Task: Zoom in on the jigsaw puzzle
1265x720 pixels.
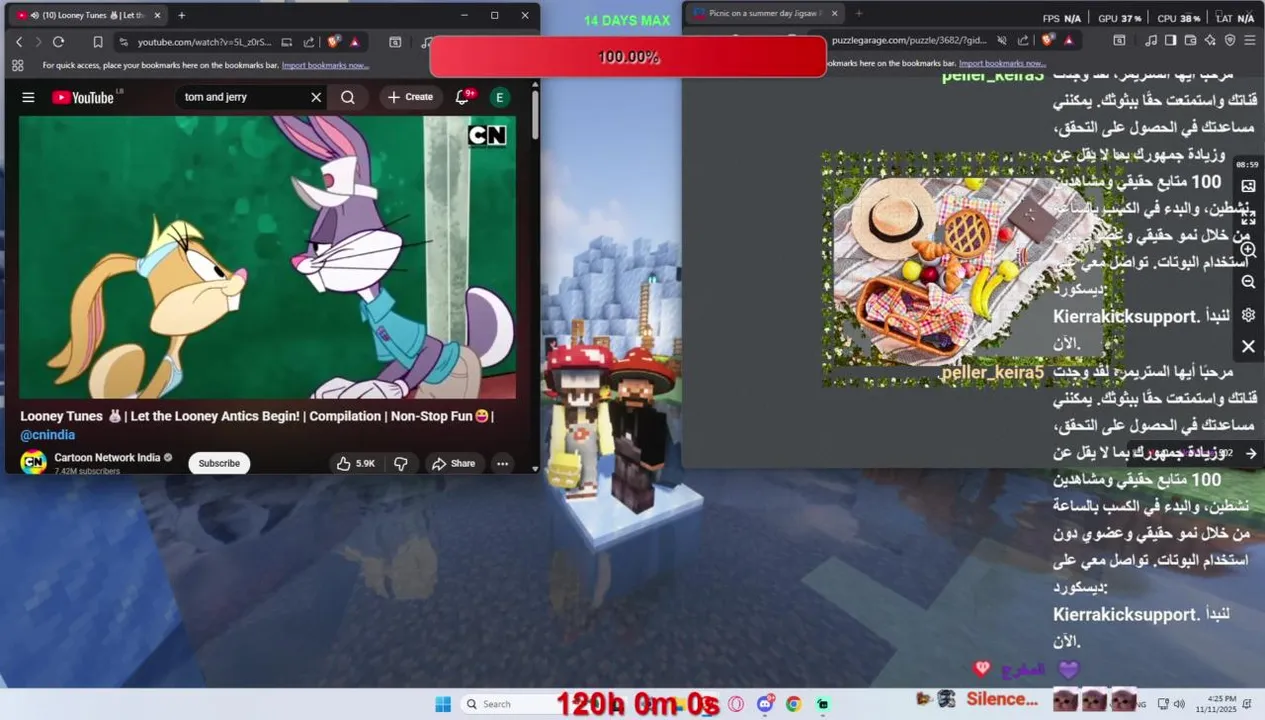Action: coord(1248,249)
